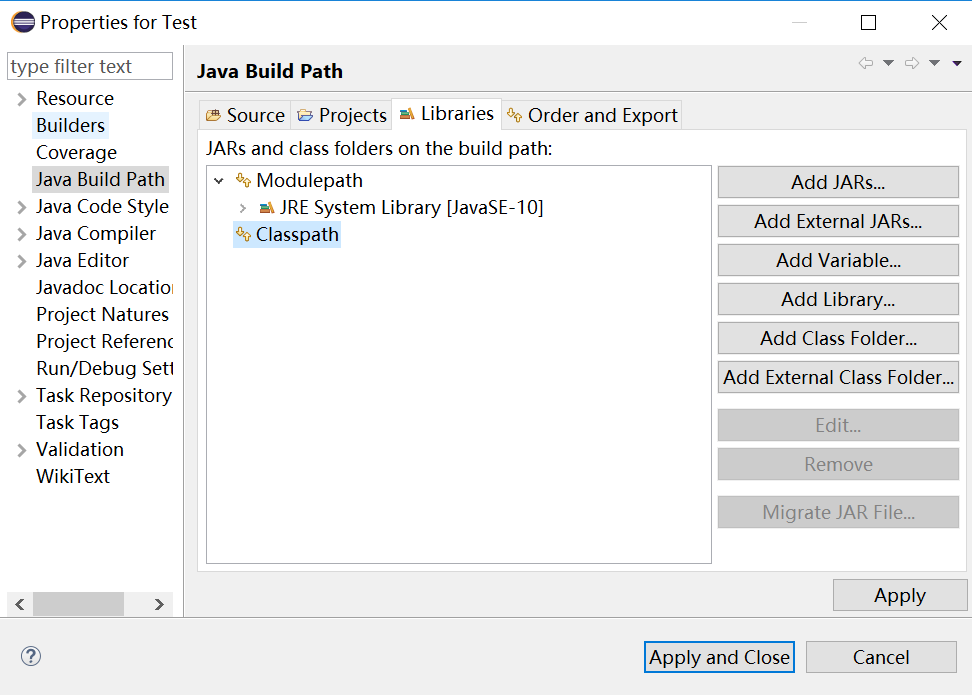
Task: Click Apply and Close button
Action: point(719,657)
